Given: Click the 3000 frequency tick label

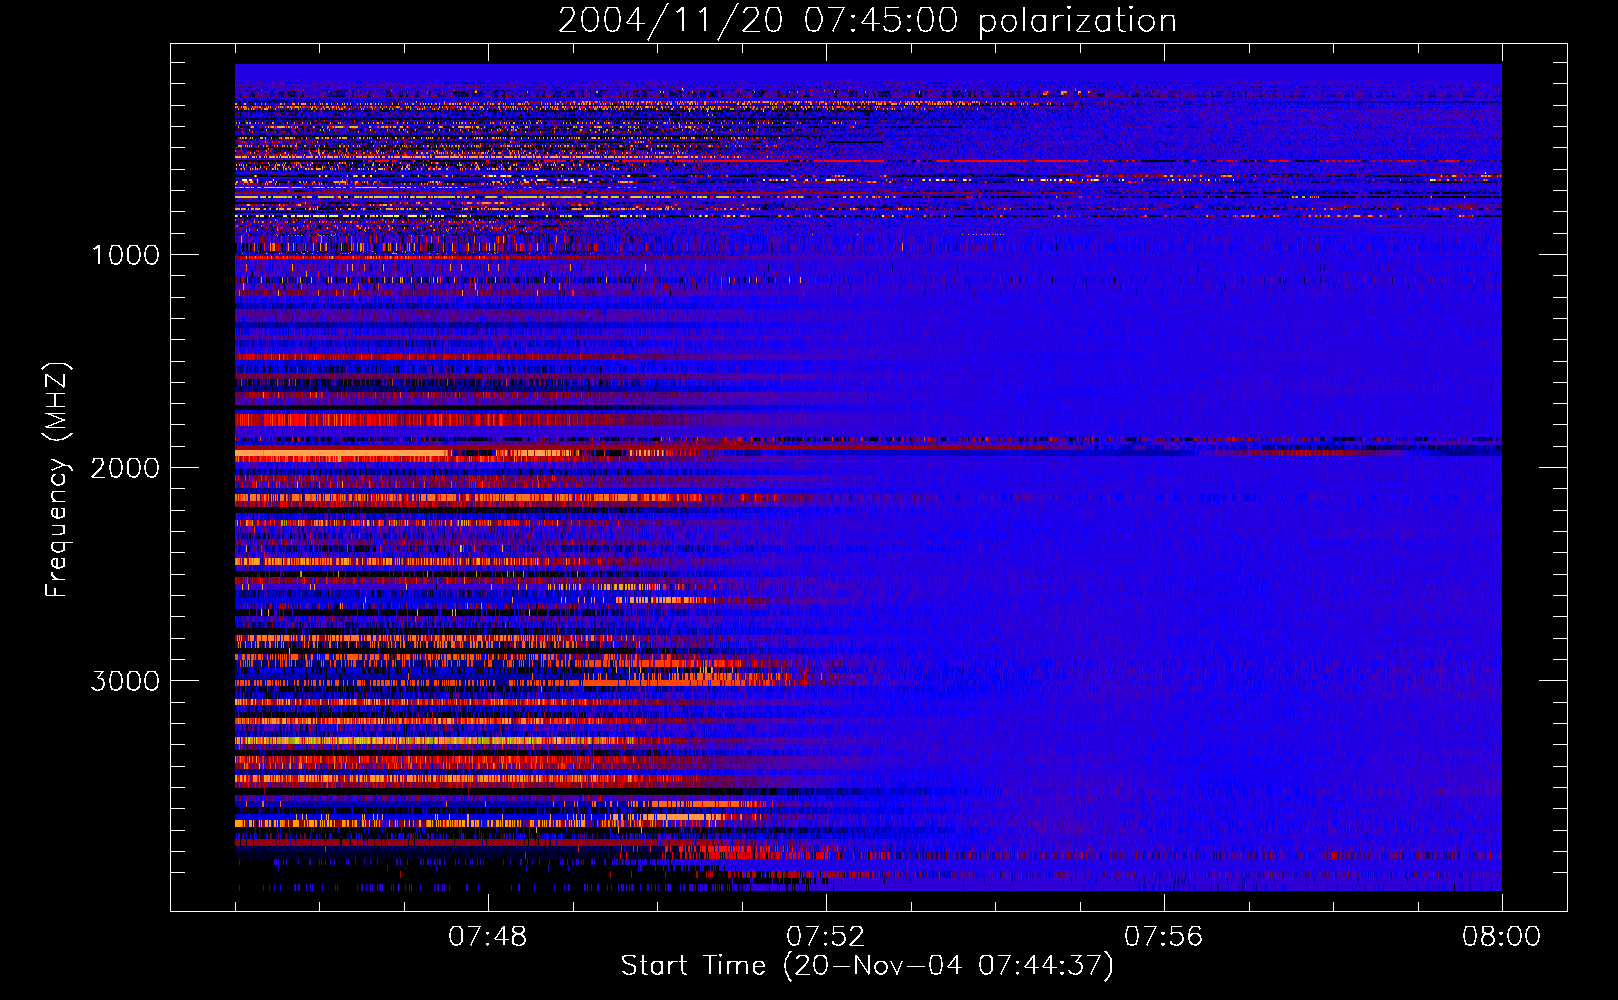Looking at the screenshot, I should [125, 681].
